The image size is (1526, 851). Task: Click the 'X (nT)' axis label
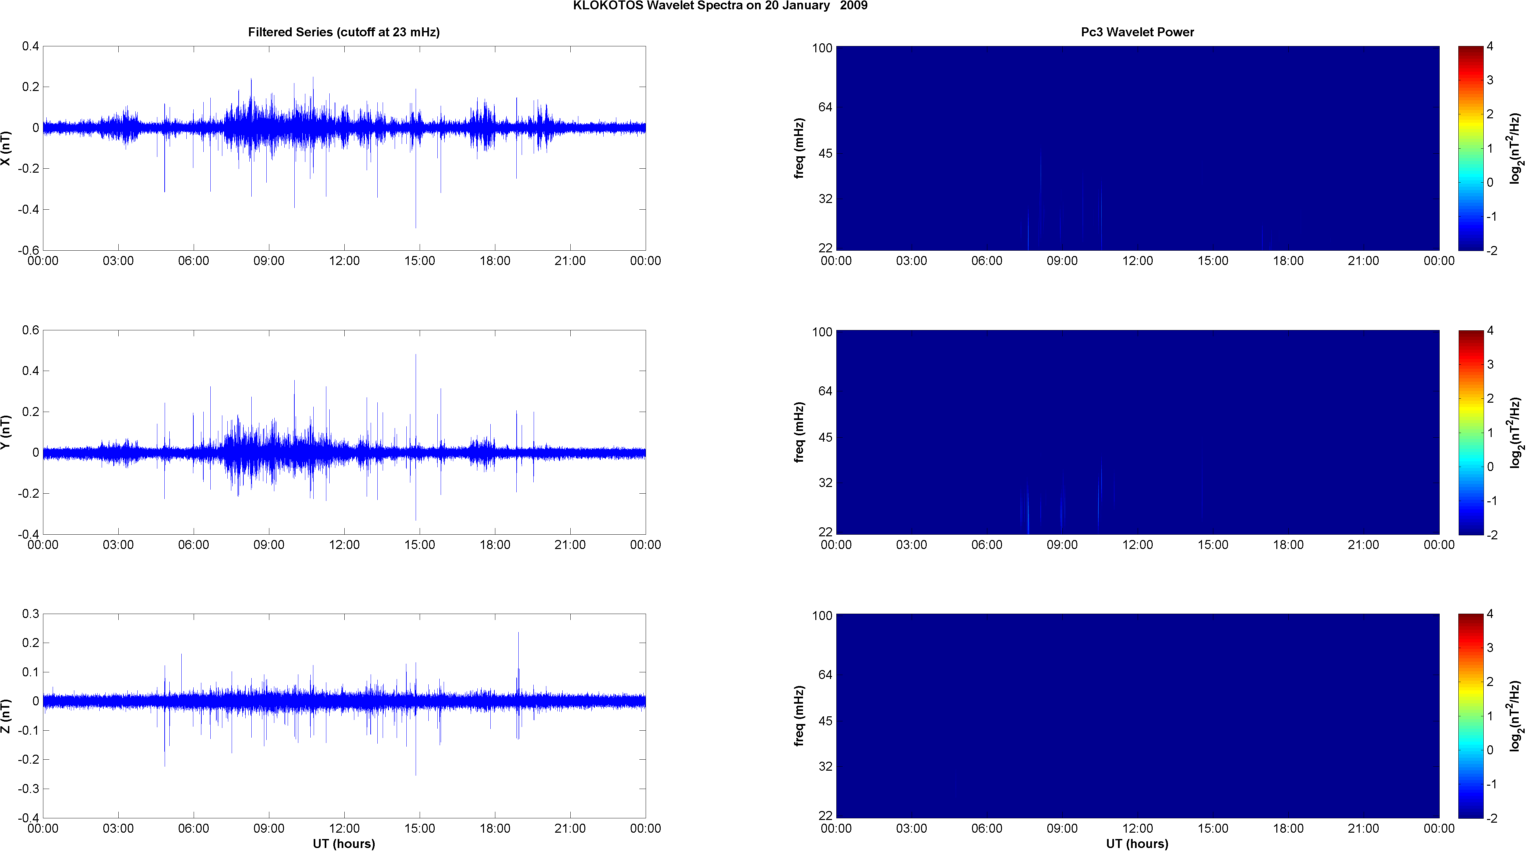[6, 148]
